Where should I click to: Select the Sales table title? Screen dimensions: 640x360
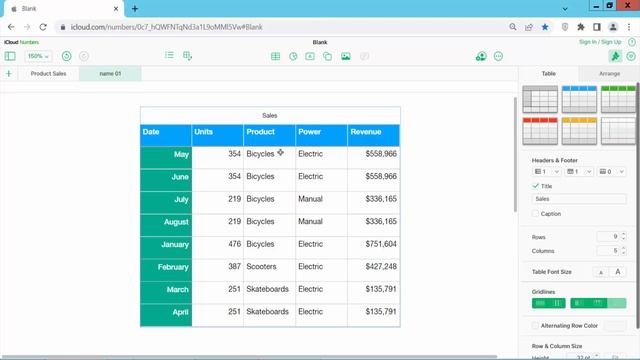(270, 116)
